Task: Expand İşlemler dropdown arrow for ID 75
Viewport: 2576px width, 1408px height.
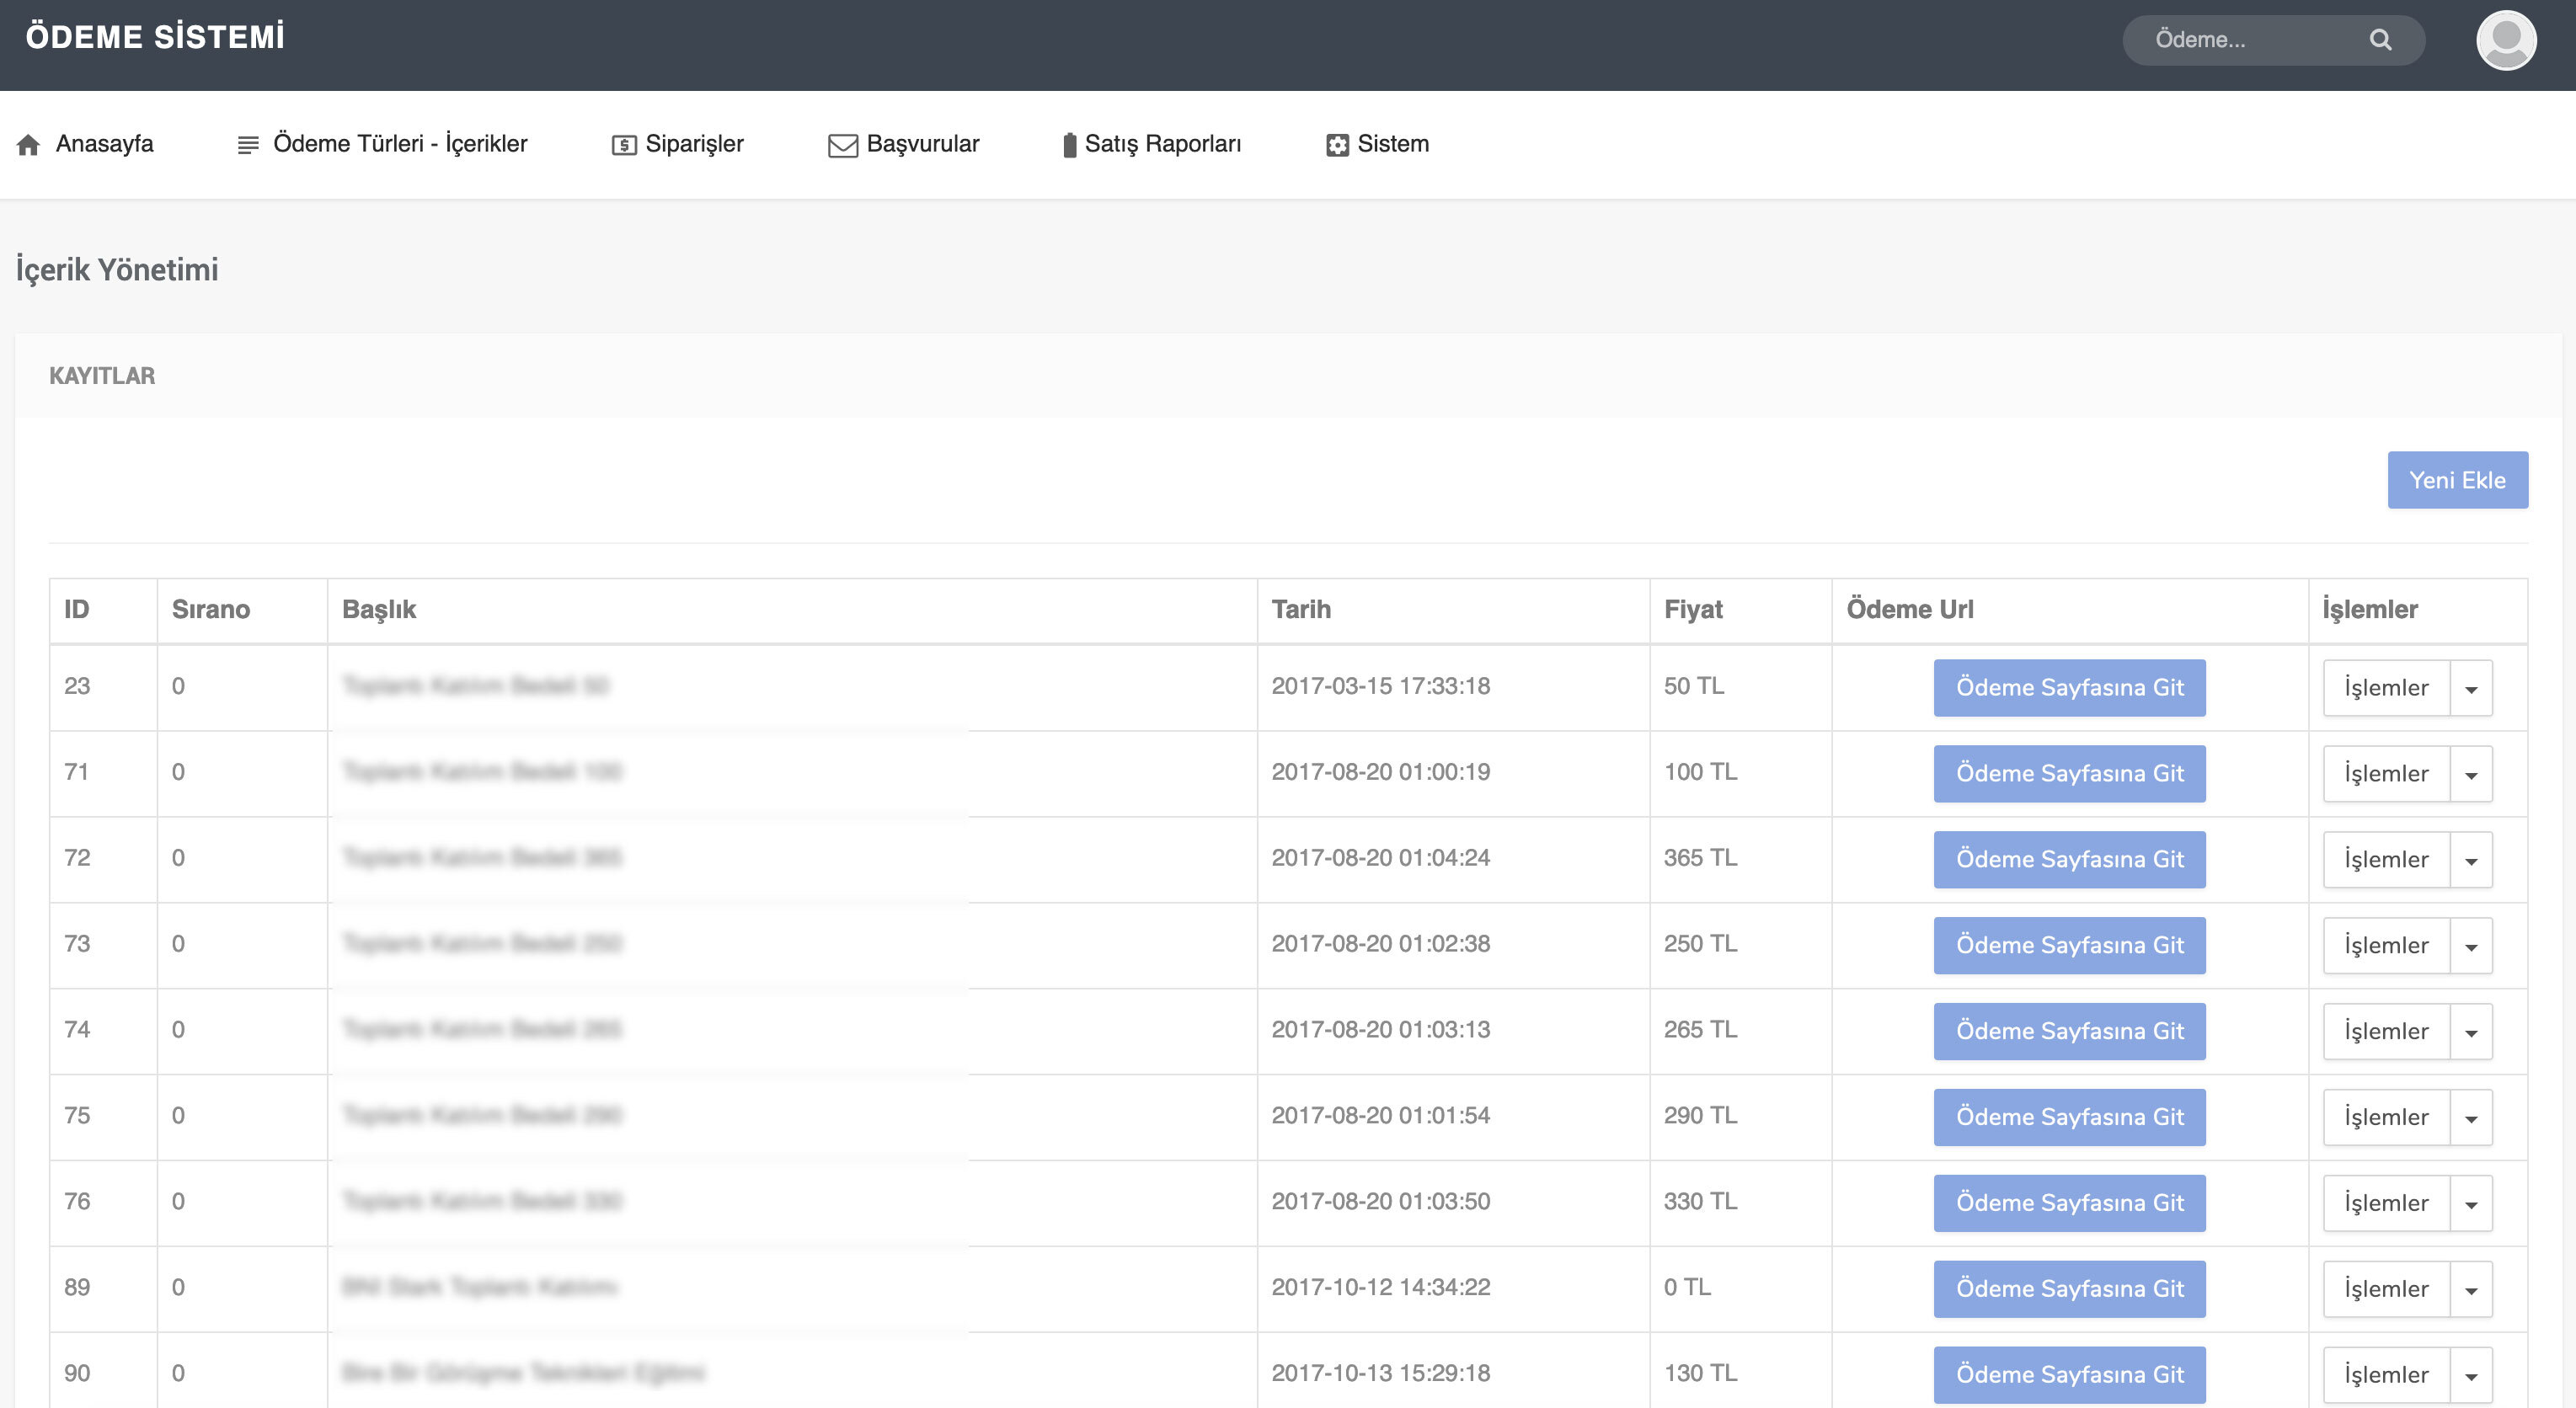Action: [2471, 1118]
